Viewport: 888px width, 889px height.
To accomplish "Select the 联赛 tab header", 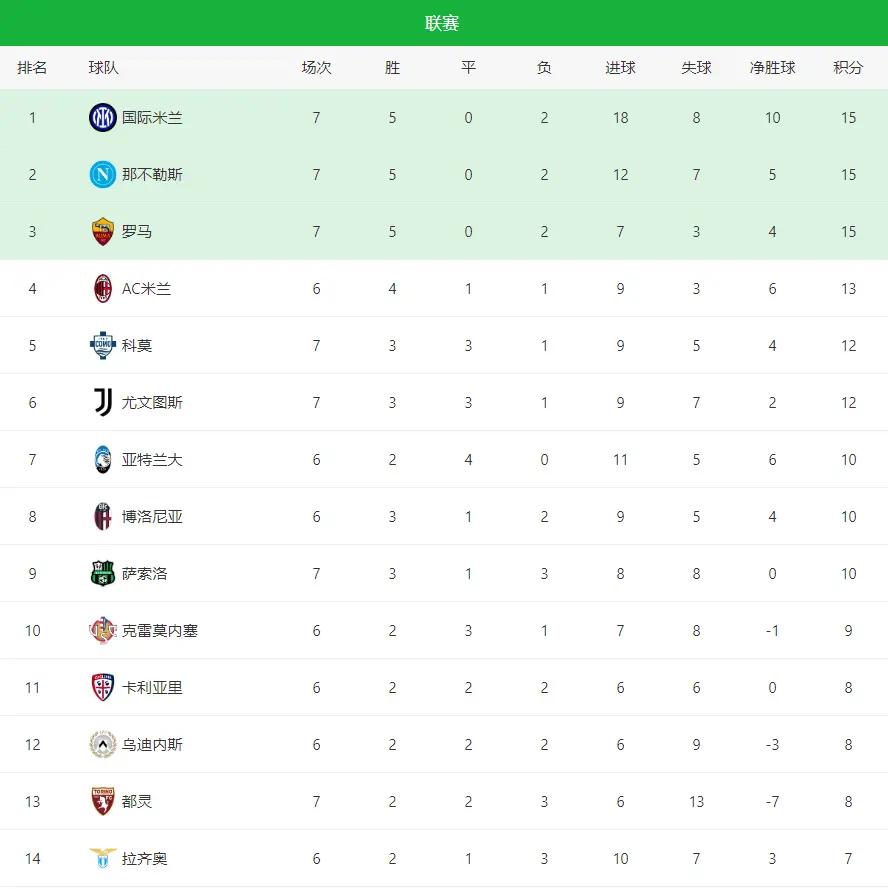I will (x=443, y=23).
